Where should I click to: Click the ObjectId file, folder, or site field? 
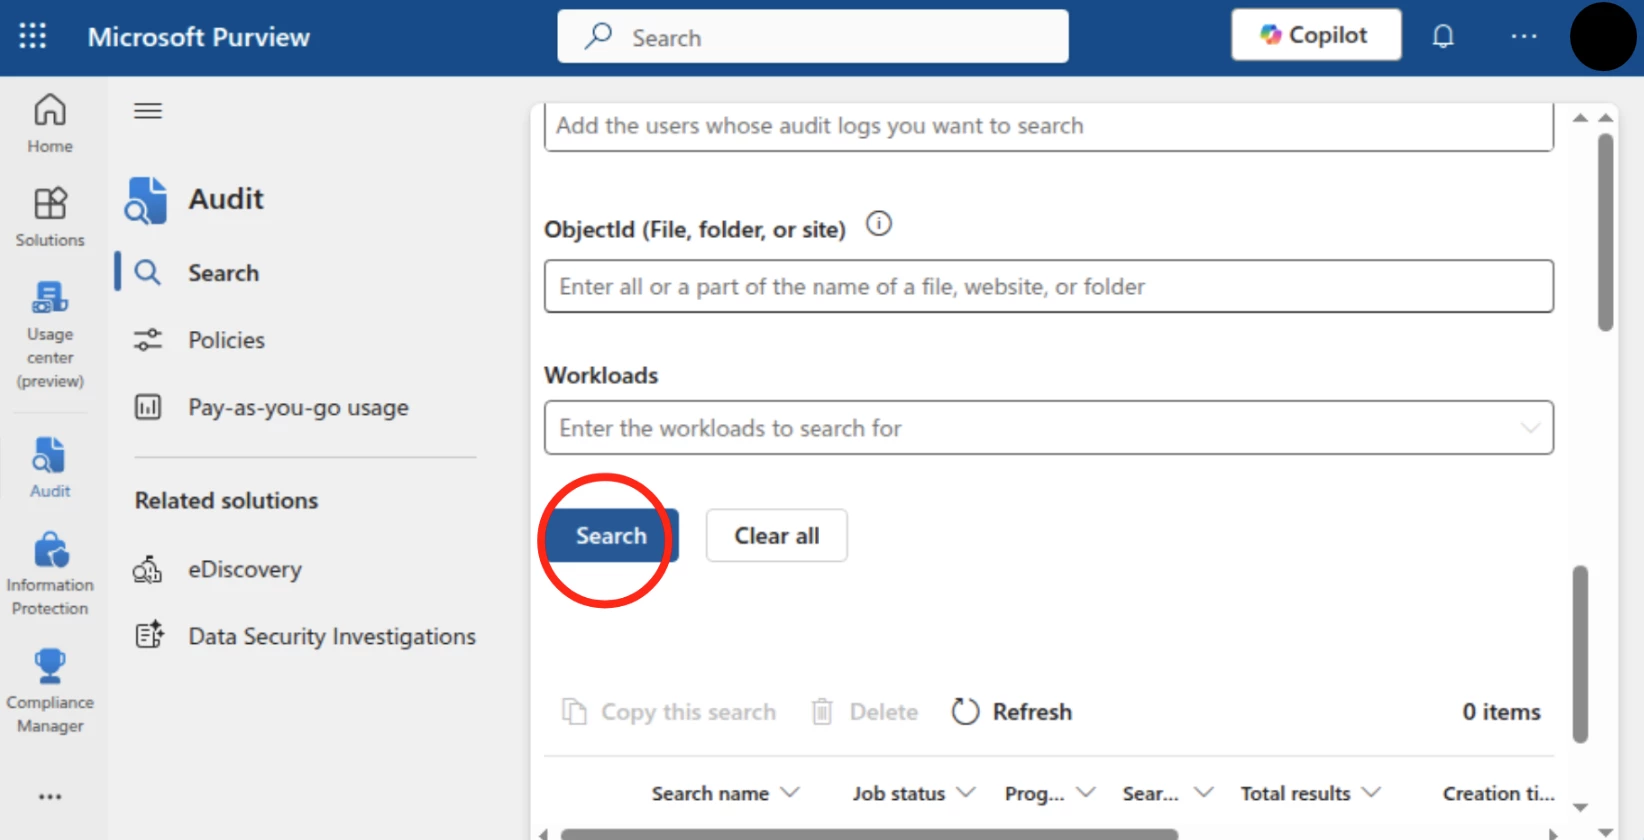click(x=1049, y=286)
